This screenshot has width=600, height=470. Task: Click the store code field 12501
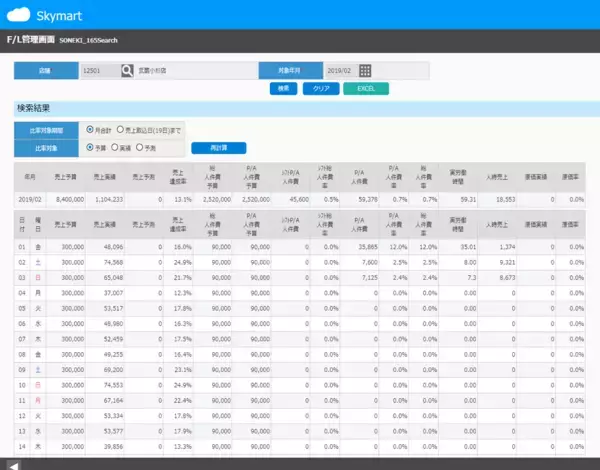point(98,71)
